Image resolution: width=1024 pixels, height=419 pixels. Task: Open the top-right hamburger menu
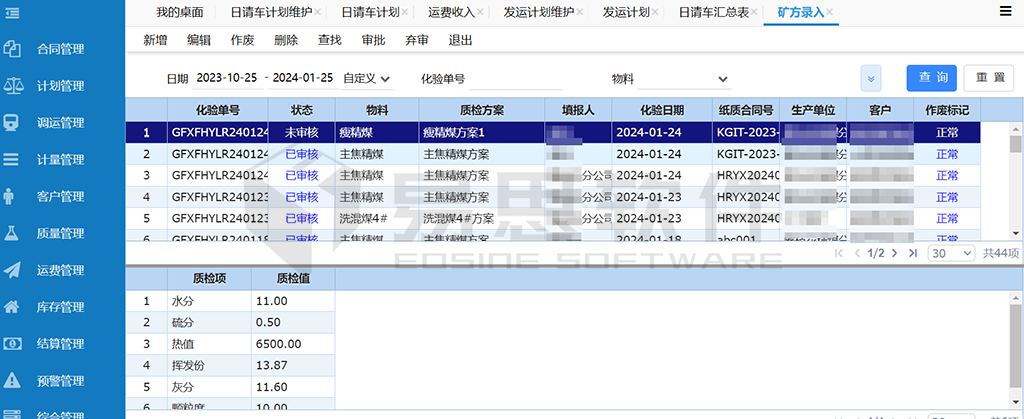[1005, 12]
